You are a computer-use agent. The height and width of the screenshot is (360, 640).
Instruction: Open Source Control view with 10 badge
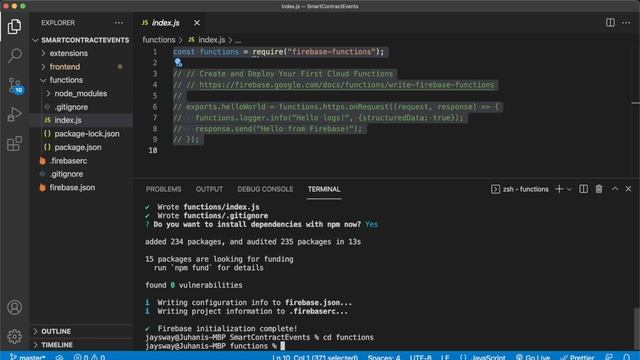[x=15, y=86]
